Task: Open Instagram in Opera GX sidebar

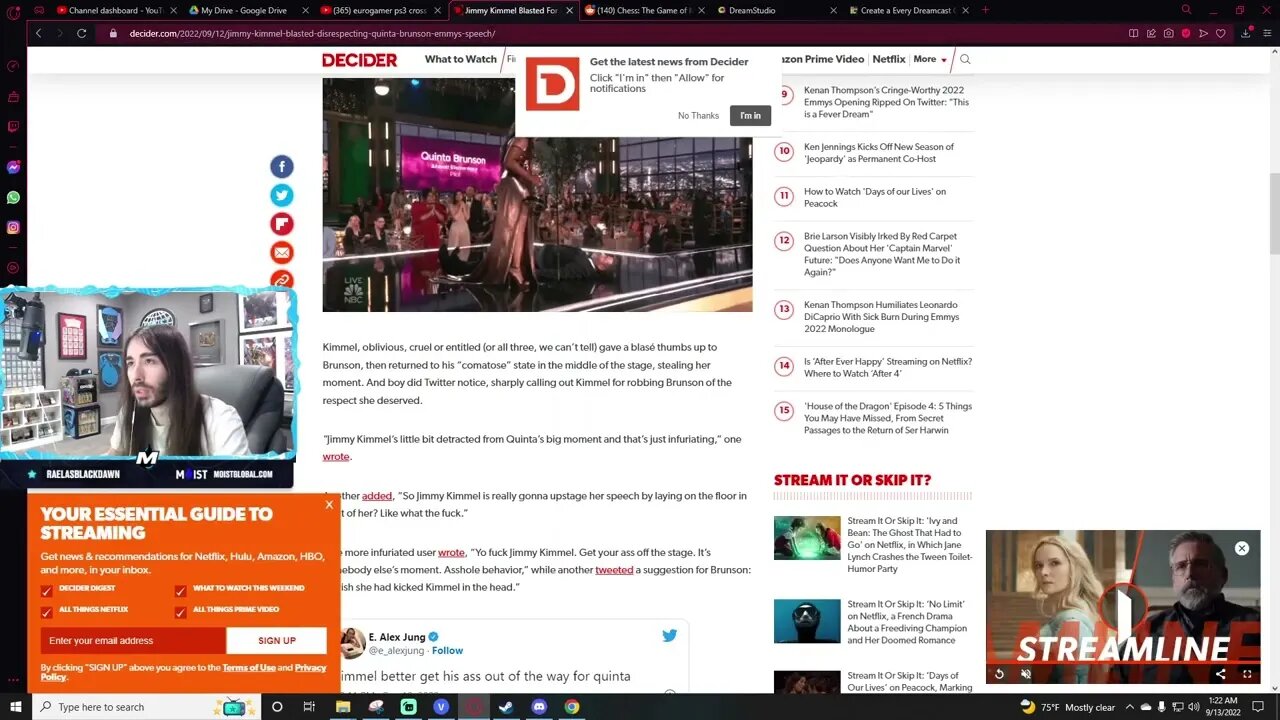Action: click(x=13, y=228)
